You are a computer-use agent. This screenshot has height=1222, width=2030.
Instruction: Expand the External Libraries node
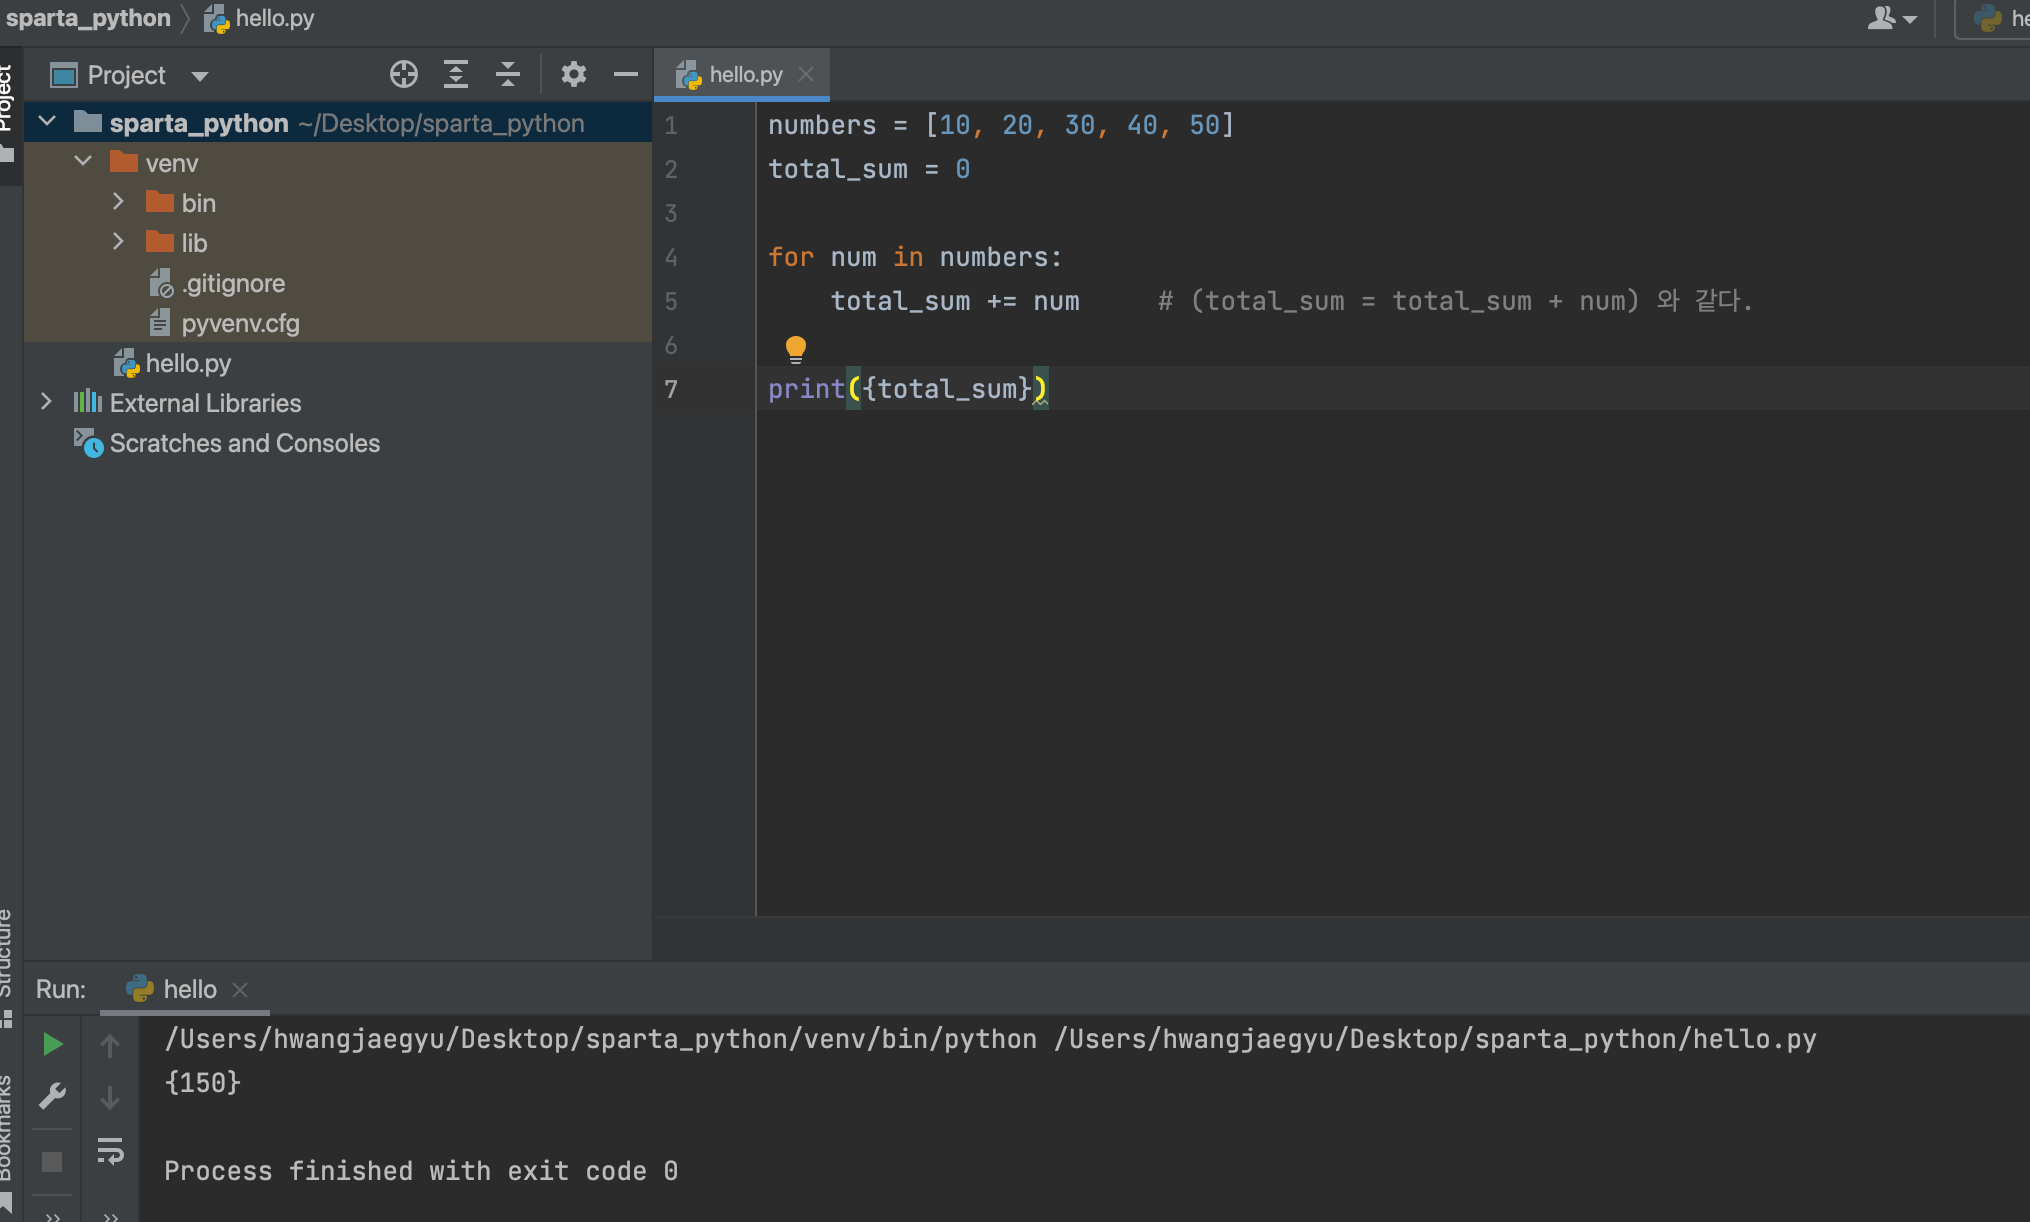click(x=46, y=402)
